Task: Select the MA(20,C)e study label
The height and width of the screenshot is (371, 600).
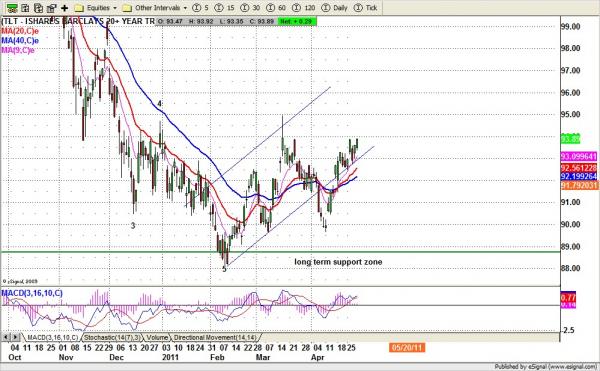Action: click(20, 31)
